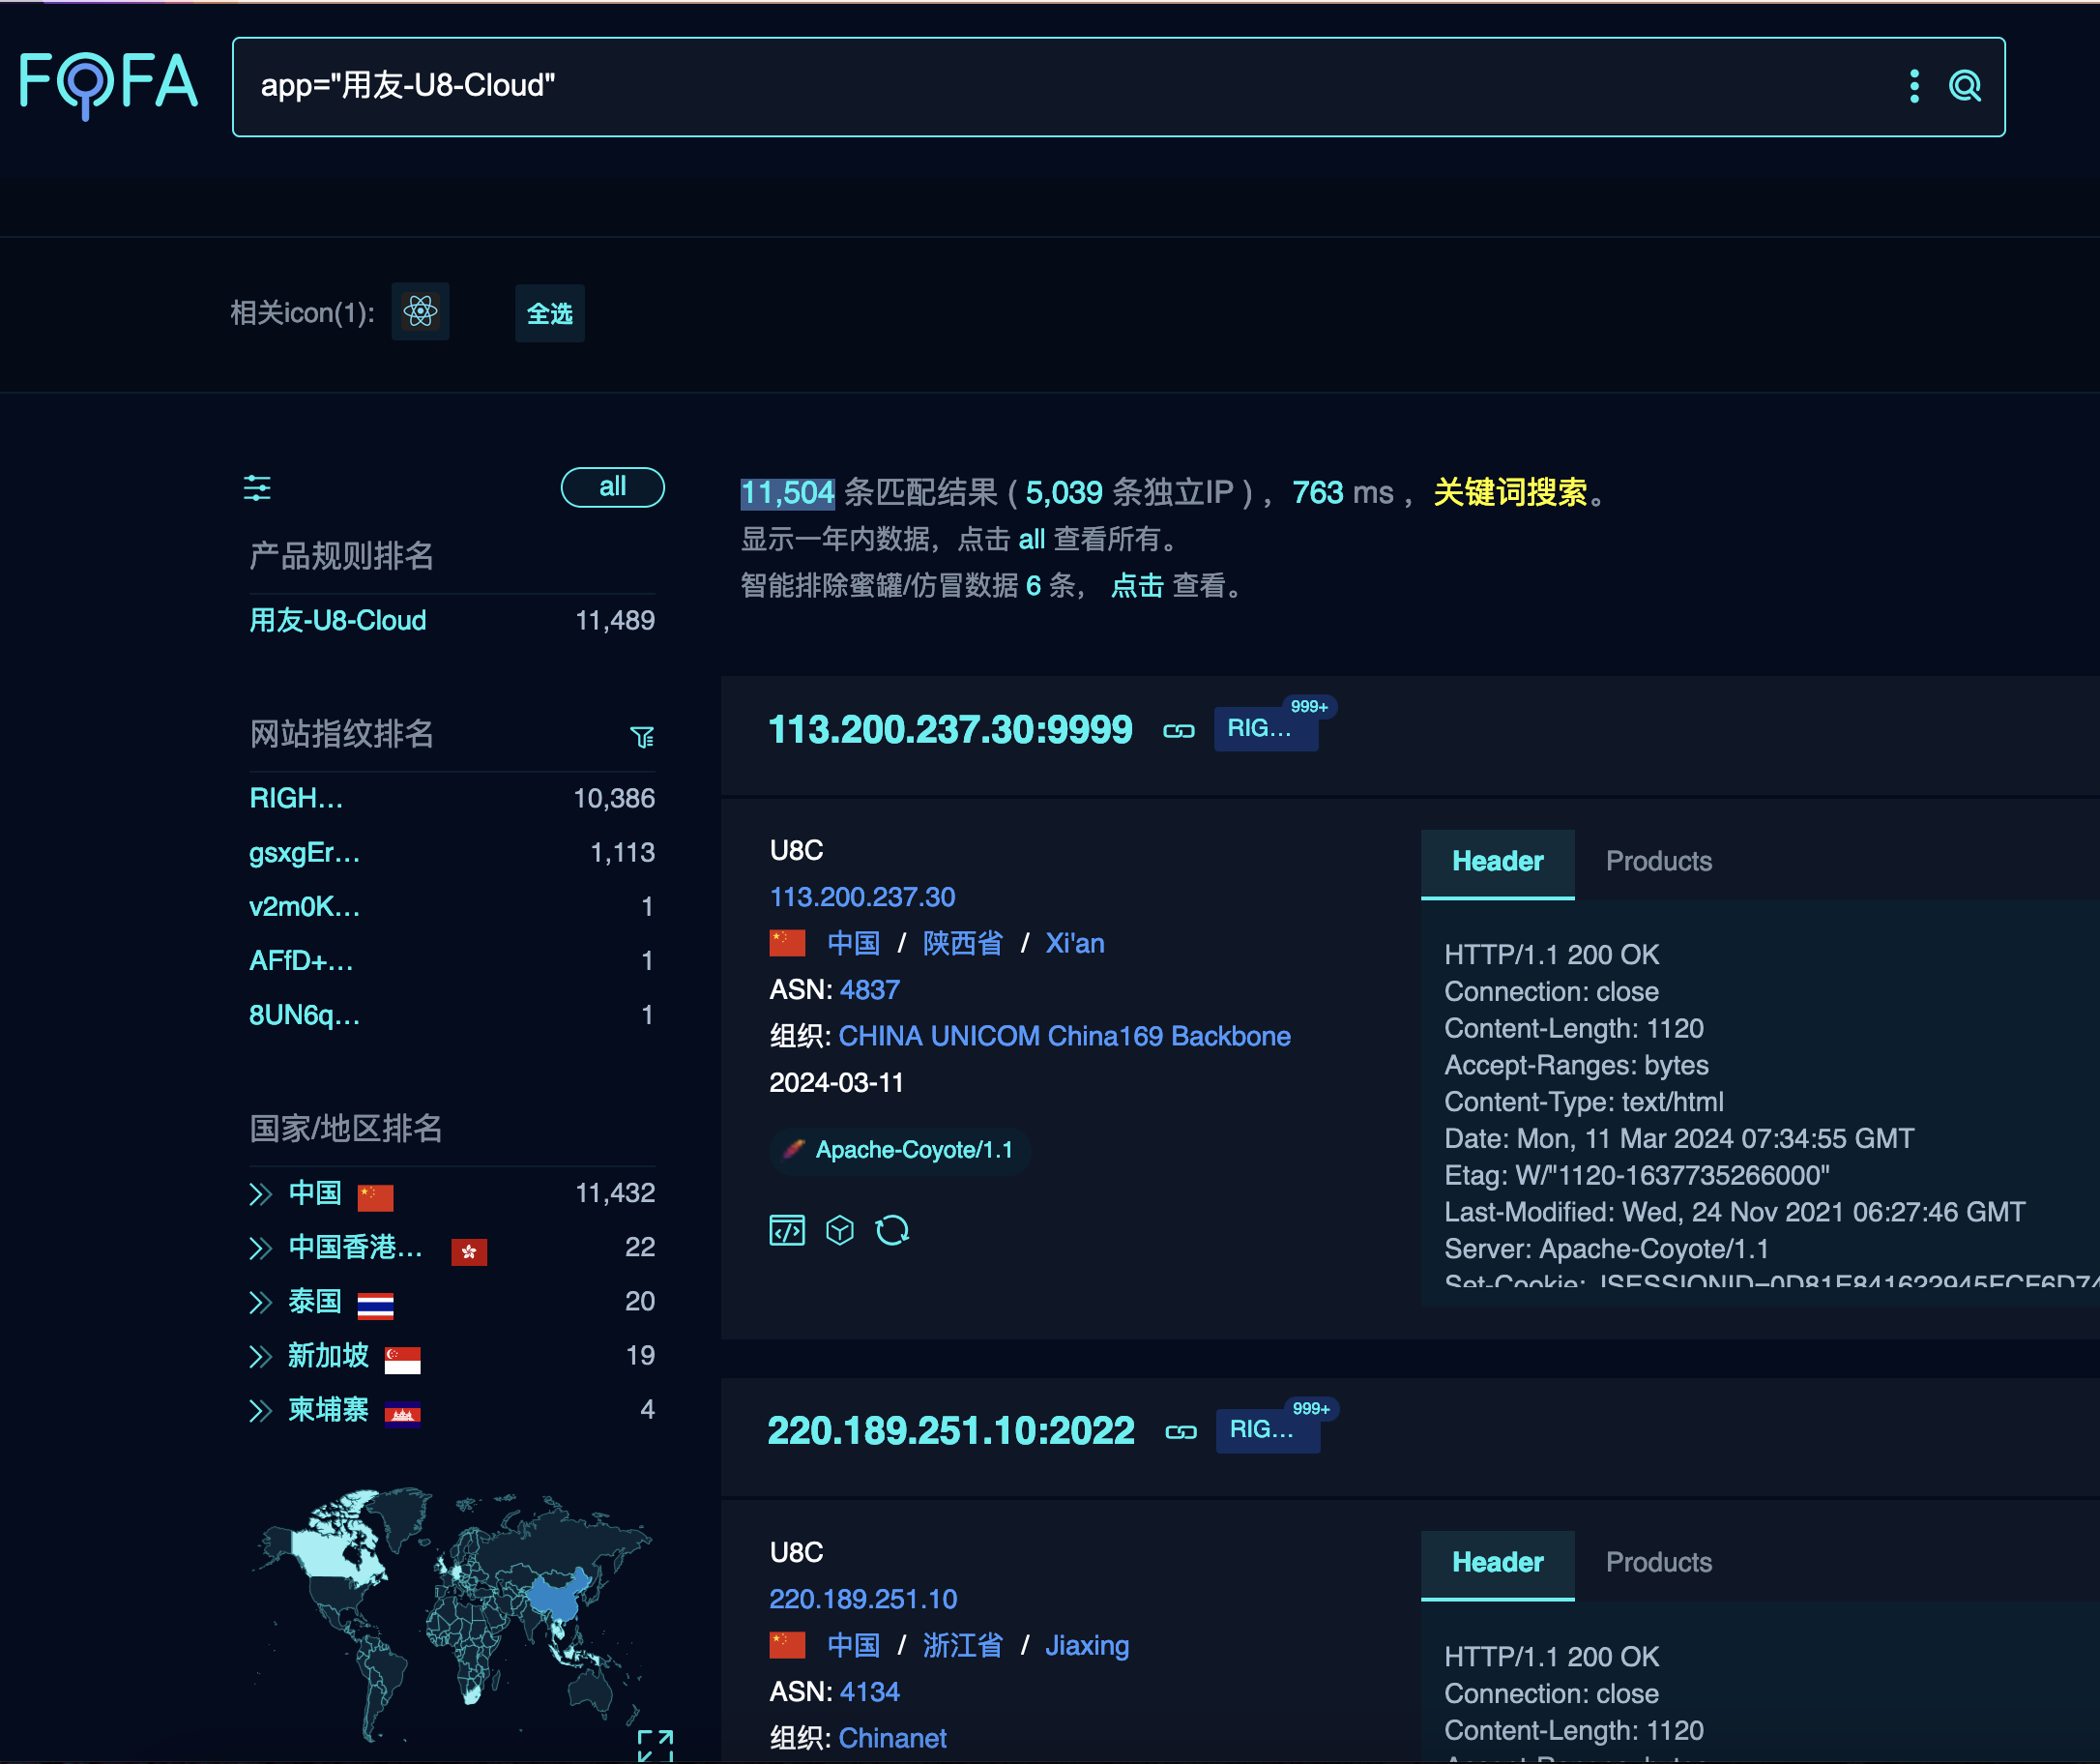The height and width of the screenshot is (1764, 2100).
Task: Switch to the Products tab on first result
Action: click(1658, 861)
